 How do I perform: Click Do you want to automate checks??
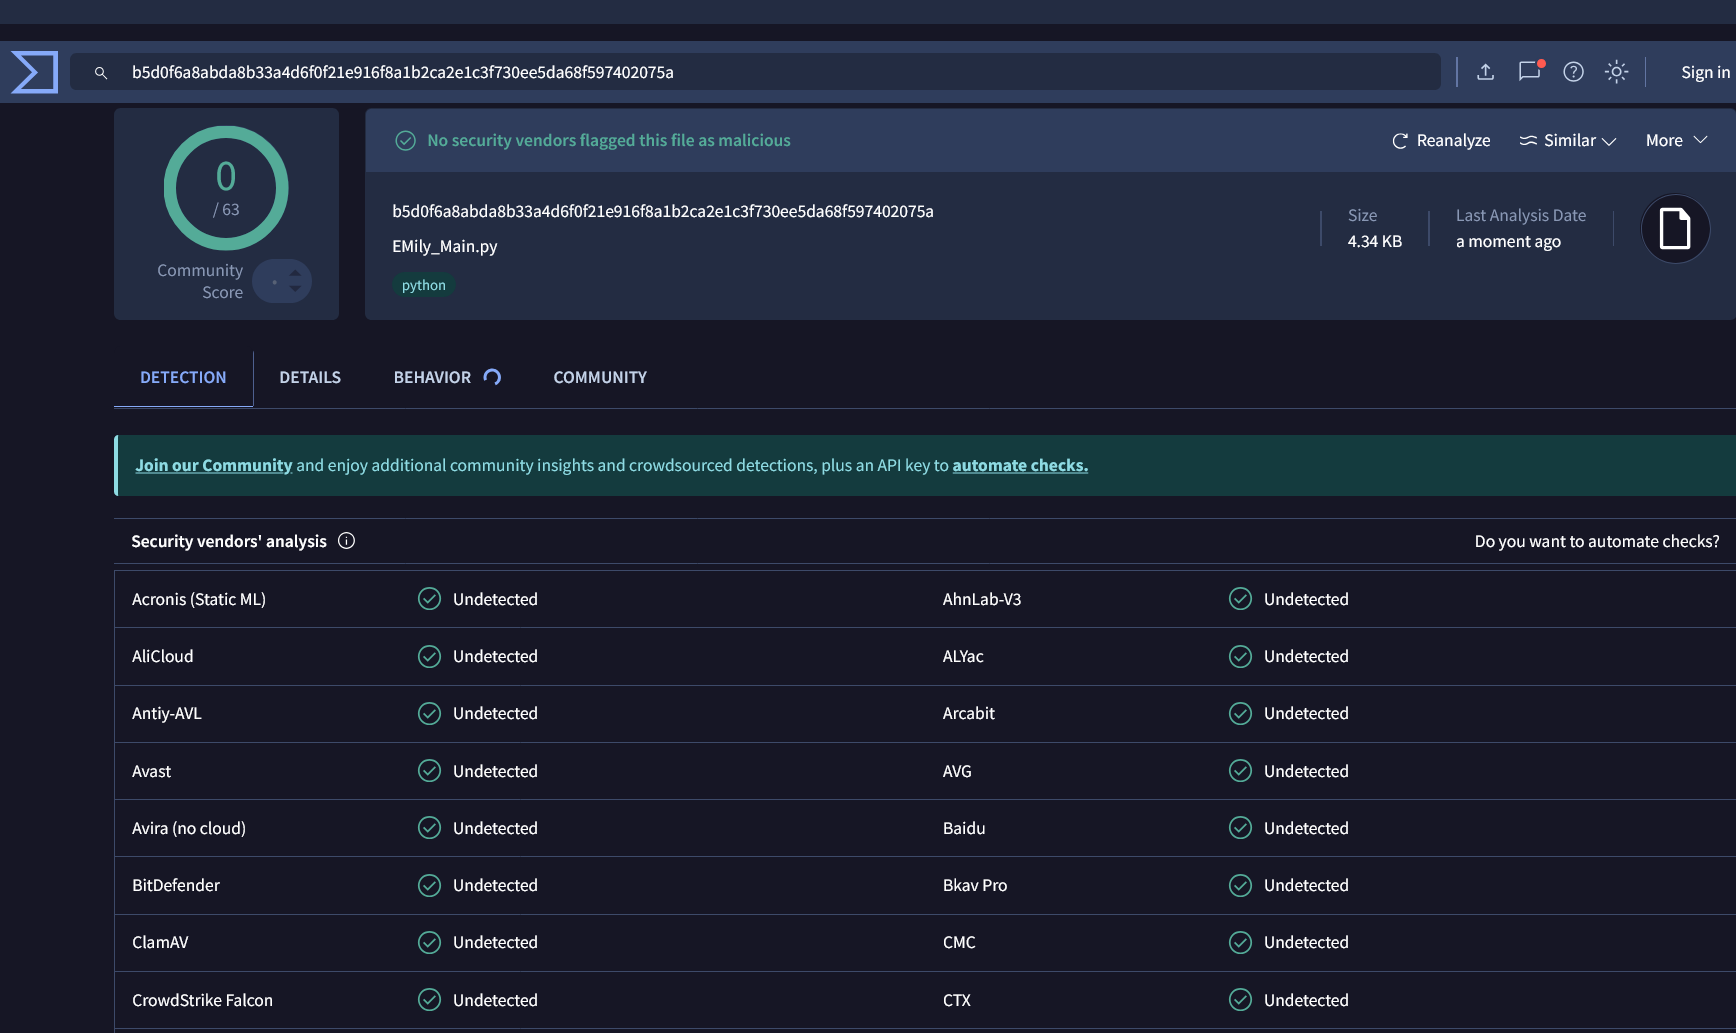click(x=1597, y=541)
